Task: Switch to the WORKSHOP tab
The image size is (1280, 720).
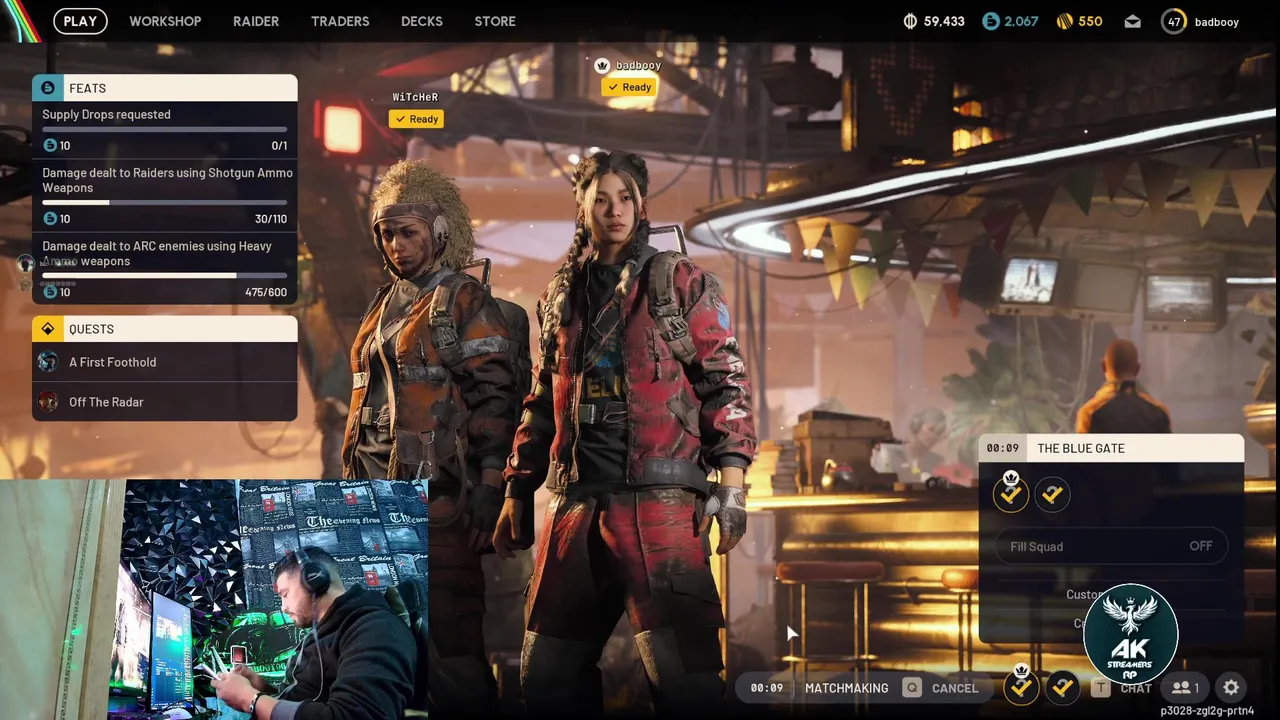Action: (165, 21)
